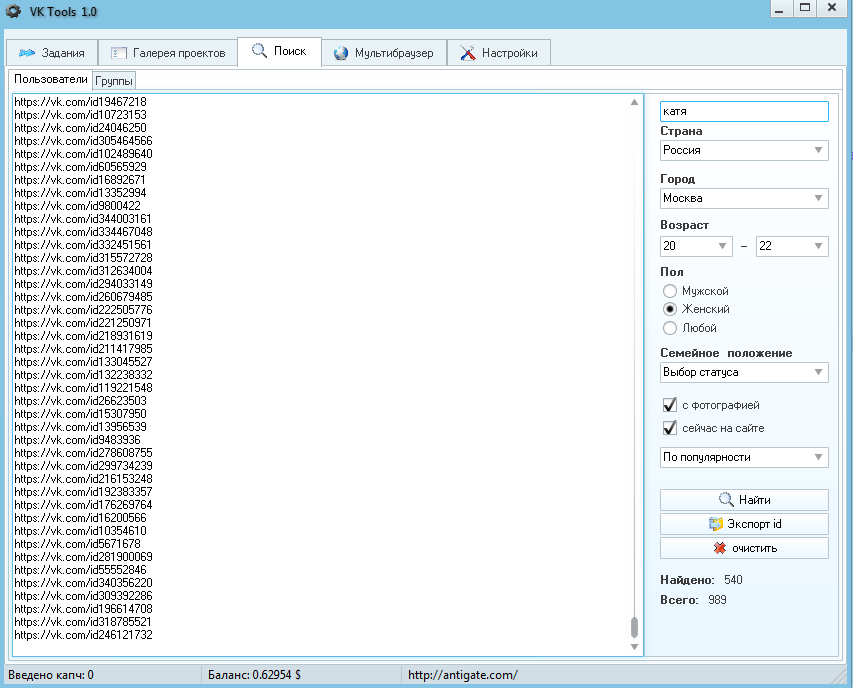Select the Женский gender radio button

670,309
